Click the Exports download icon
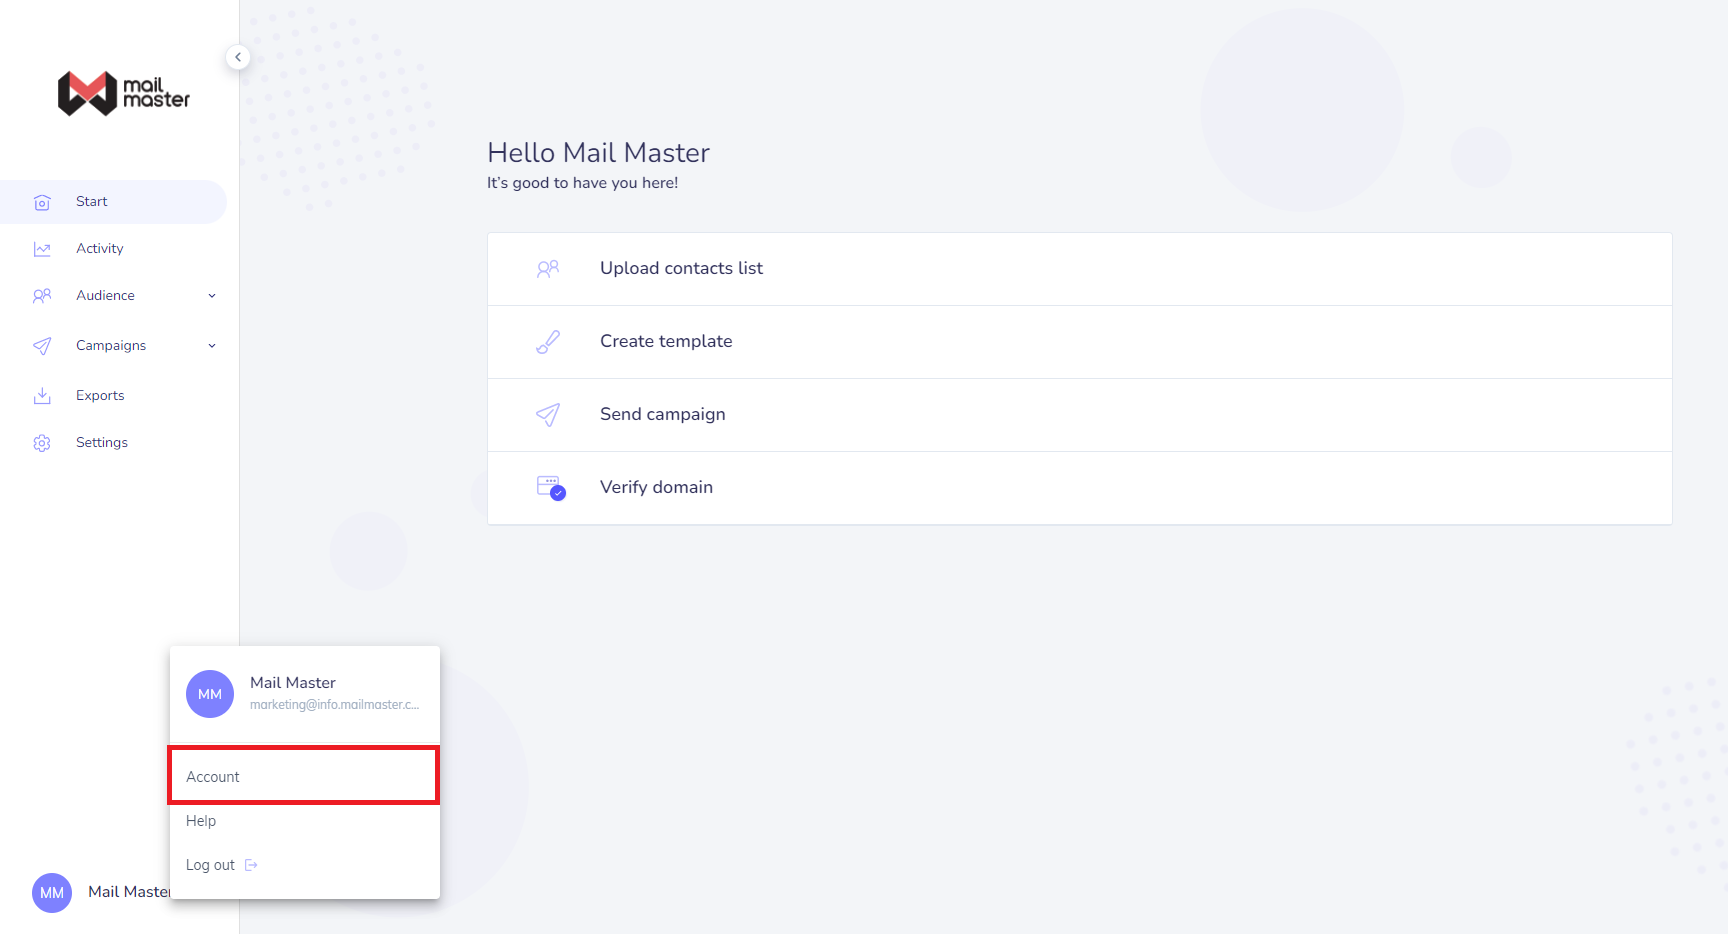This screenshot has width=1728, height=934. 42,396
